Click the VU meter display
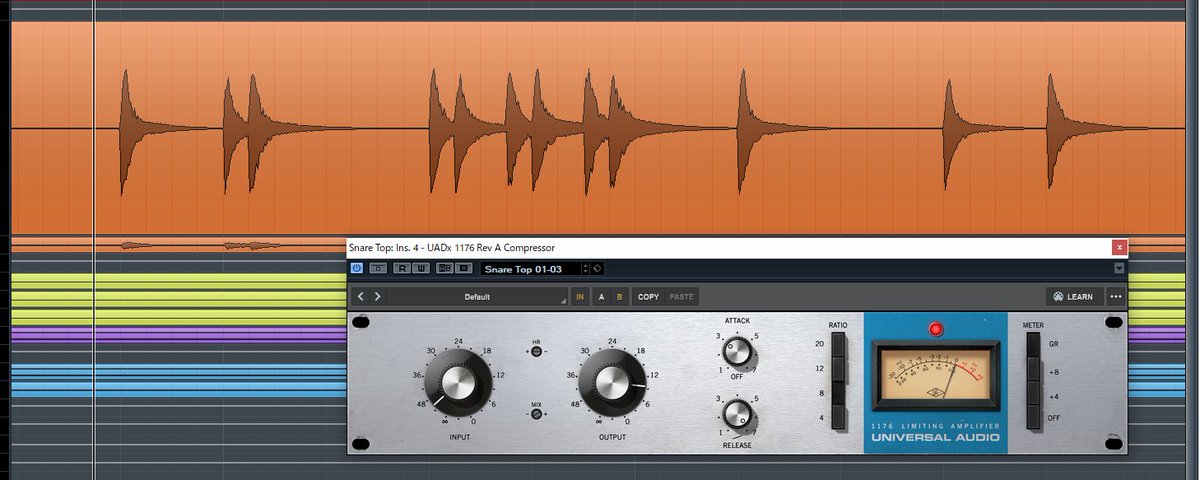1200x480 pixels. click(x=937, y=375)
